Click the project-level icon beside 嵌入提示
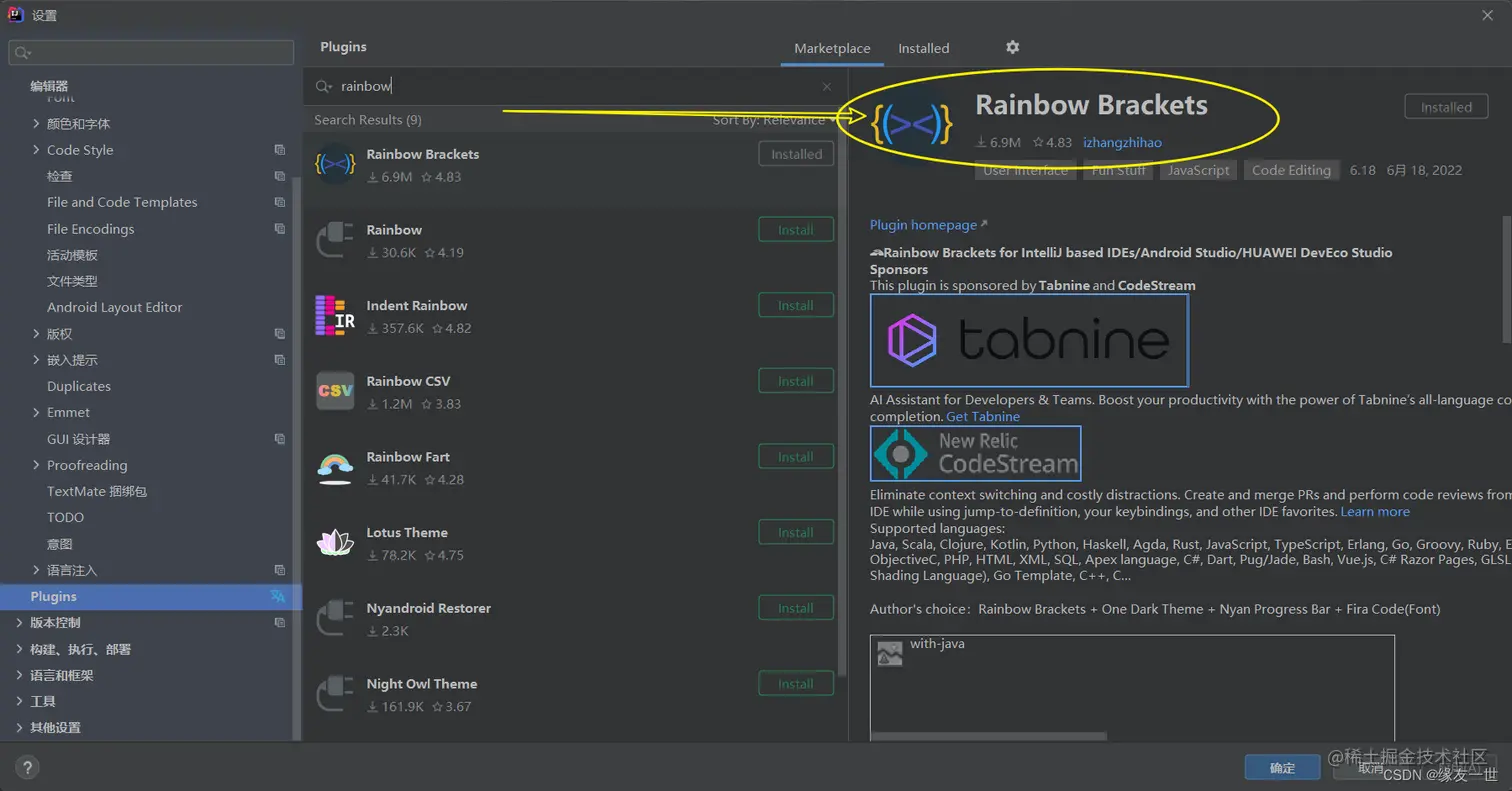 [280, 360]
